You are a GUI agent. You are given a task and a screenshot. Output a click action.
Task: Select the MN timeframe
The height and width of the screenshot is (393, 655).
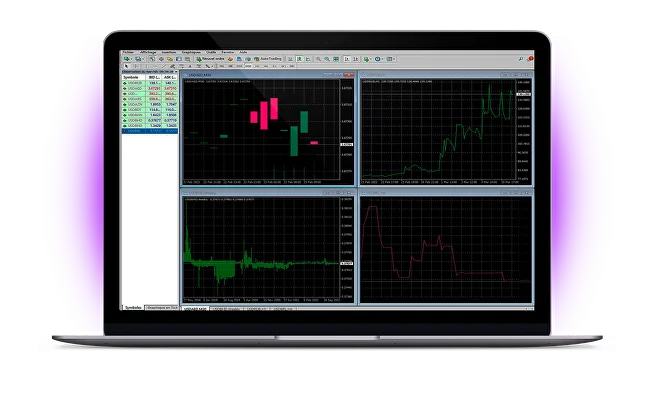click(x=292, y=66)
